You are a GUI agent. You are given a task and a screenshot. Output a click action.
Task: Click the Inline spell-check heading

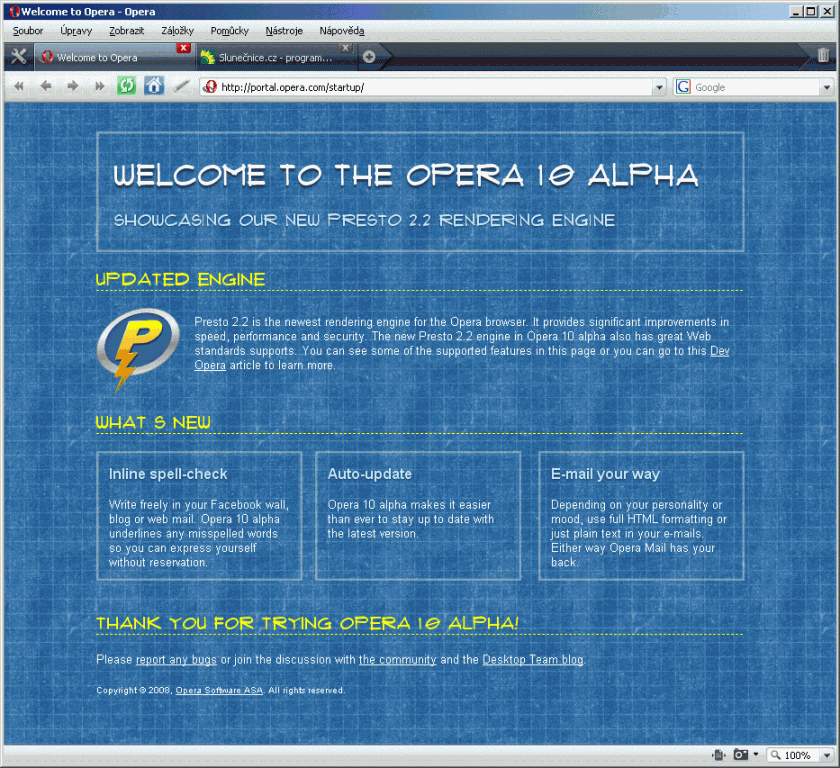coord(168,475)
